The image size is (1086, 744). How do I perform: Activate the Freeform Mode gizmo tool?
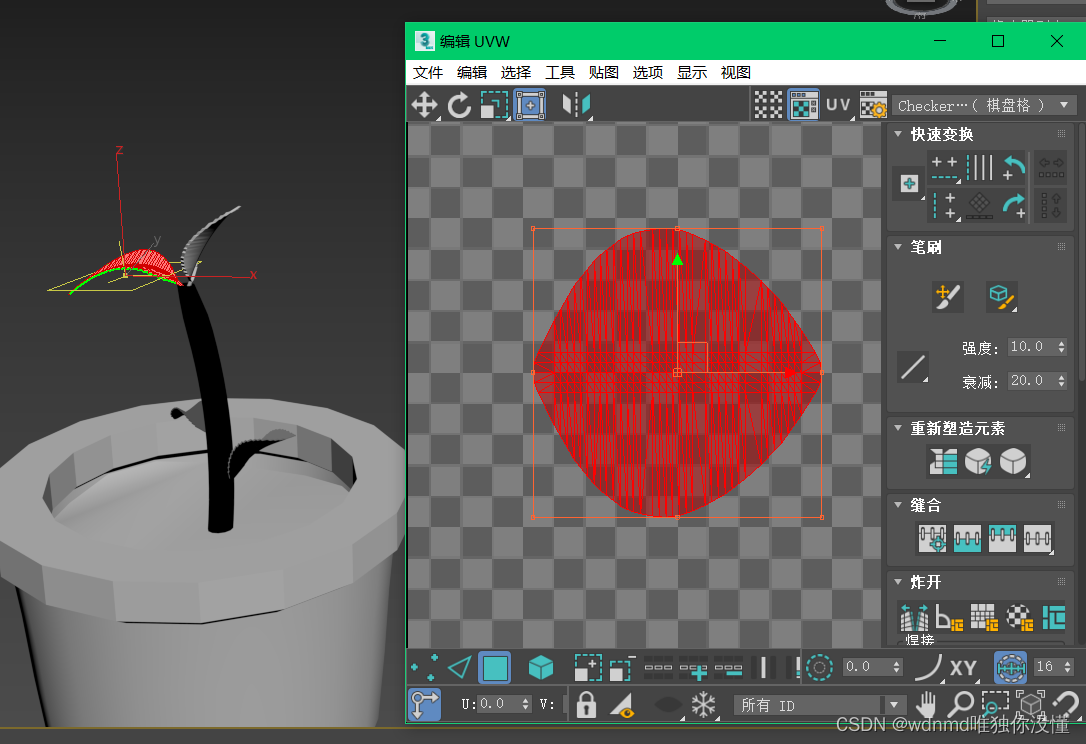click(x=529, y=104)
